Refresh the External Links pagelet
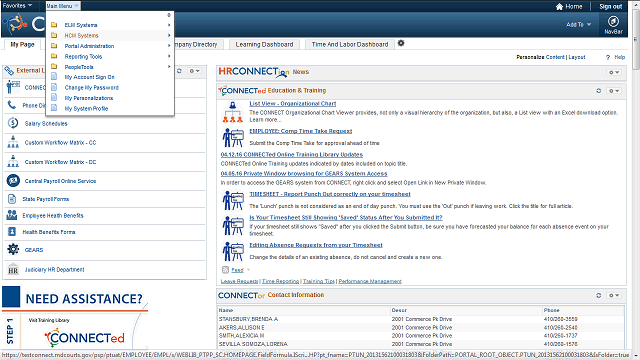The width and height of the screenshot is (640, 360). pos(179,71)
